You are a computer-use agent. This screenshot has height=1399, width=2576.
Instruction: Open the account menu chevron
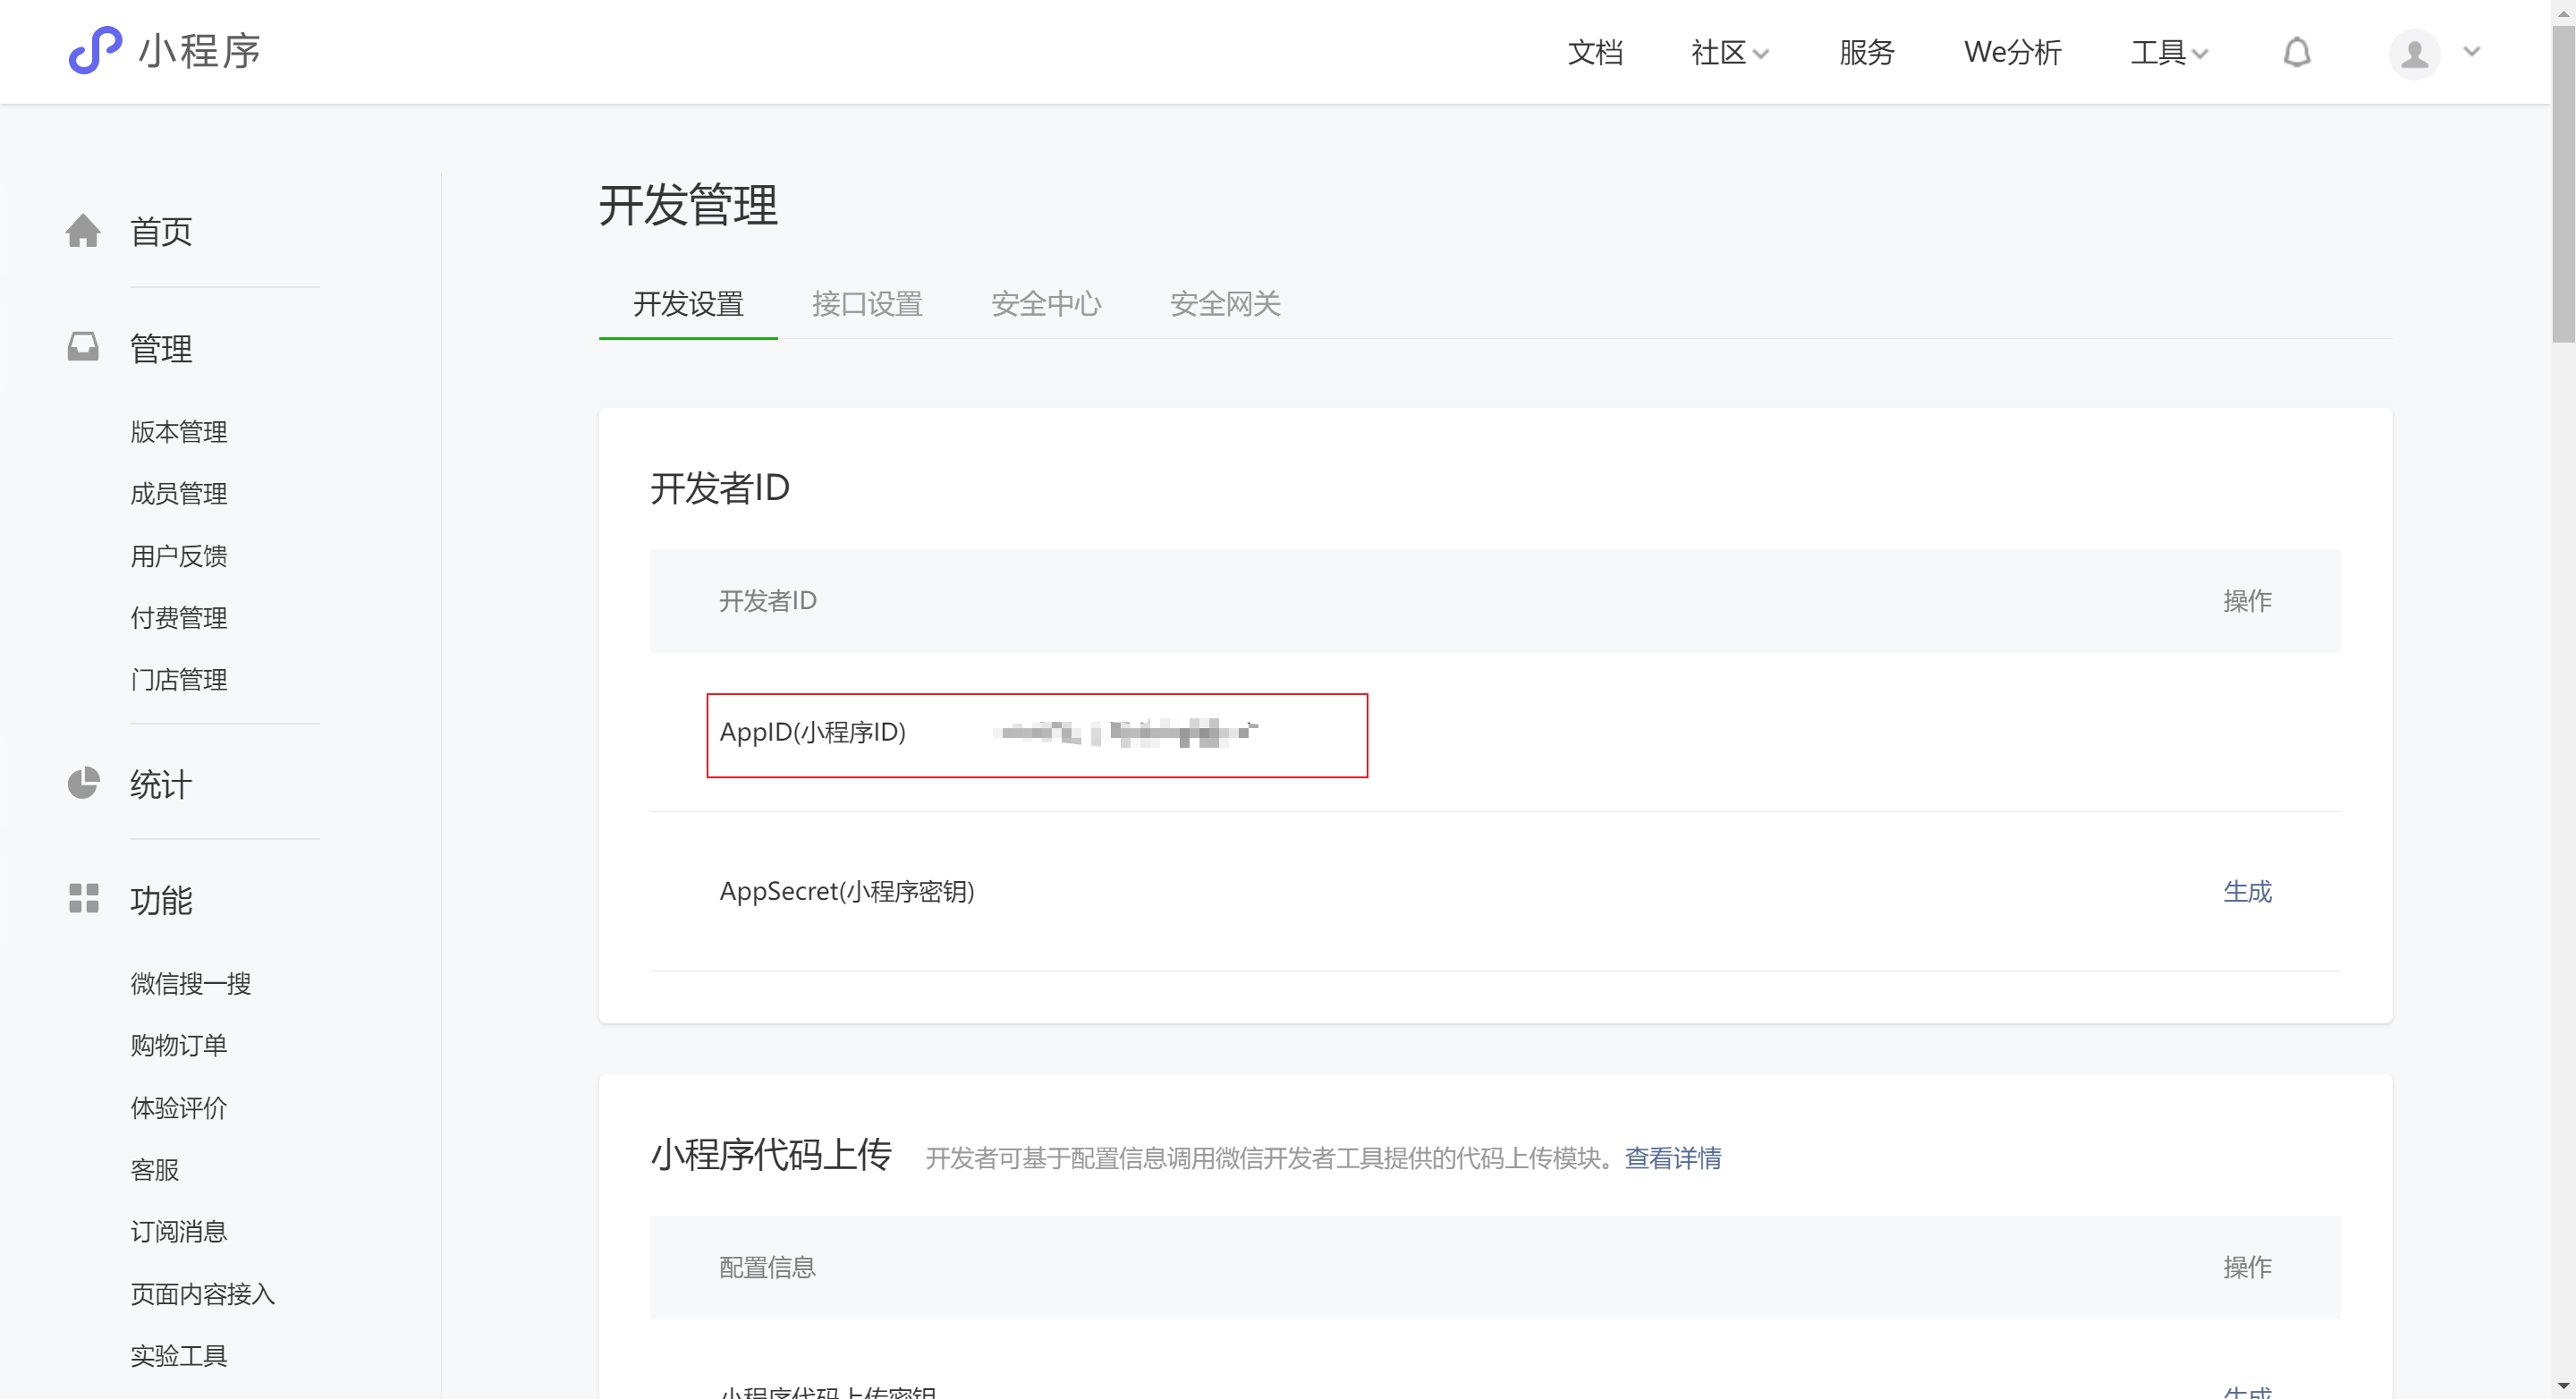coord(2472,52)
